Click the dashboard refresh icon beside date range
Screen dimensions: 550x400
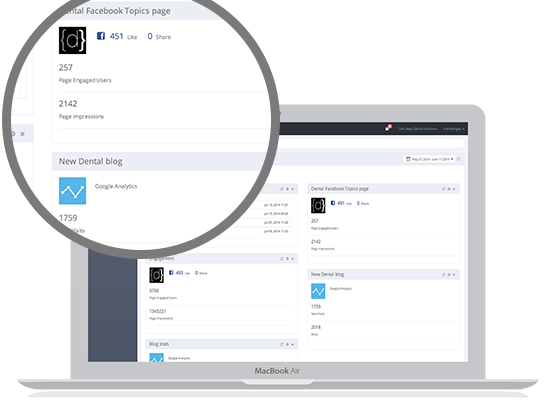click(459, 159)
